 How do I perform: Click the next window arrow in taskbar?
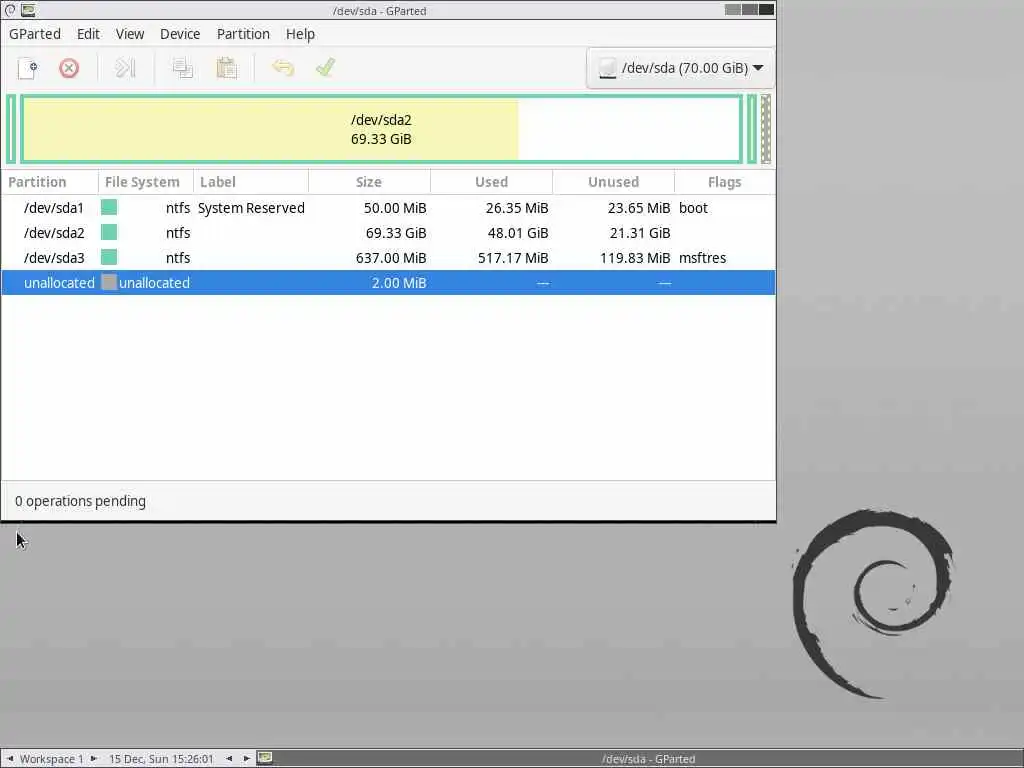(x=247, y=759)
